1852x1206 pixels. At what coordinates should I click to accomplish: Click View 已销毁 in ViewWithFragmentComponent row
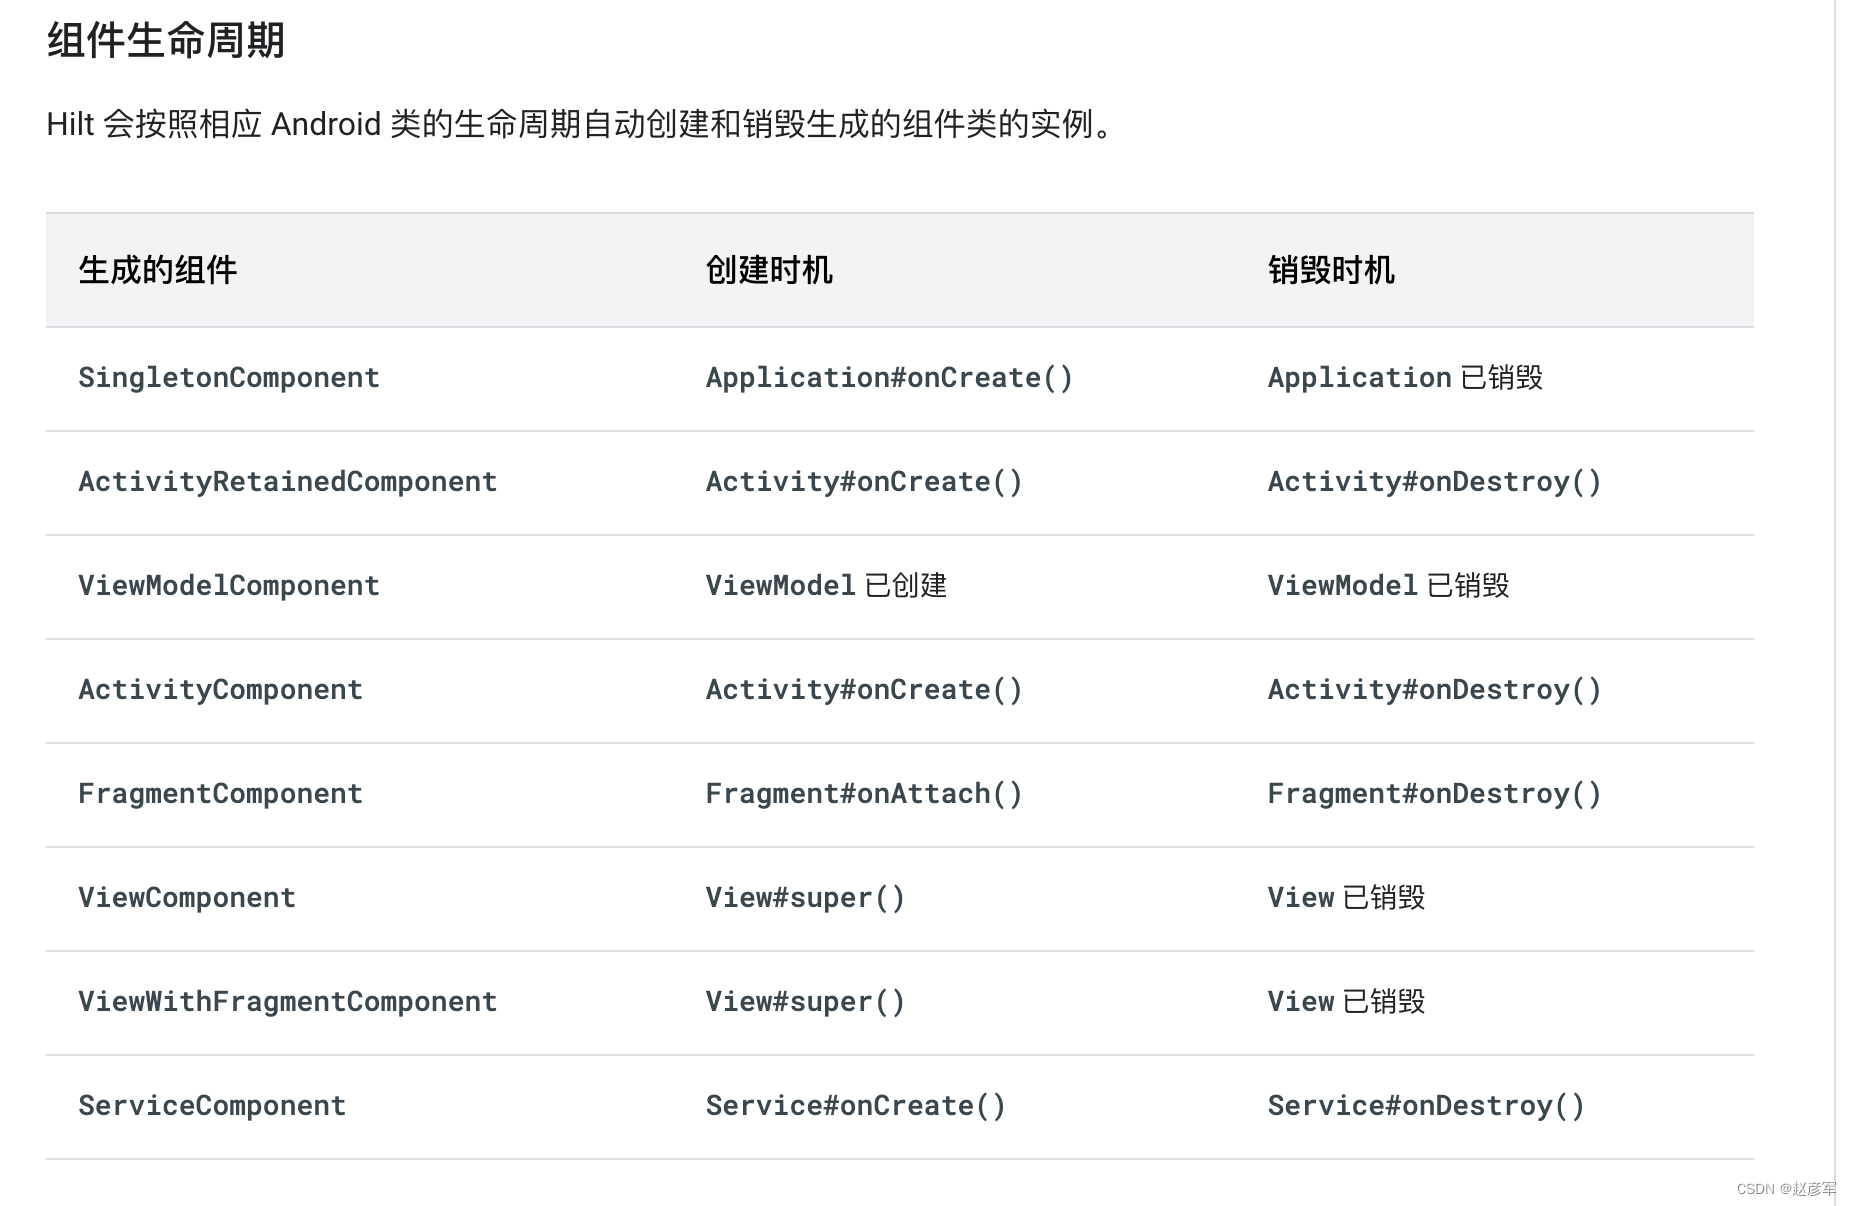coord(1346,1002)
